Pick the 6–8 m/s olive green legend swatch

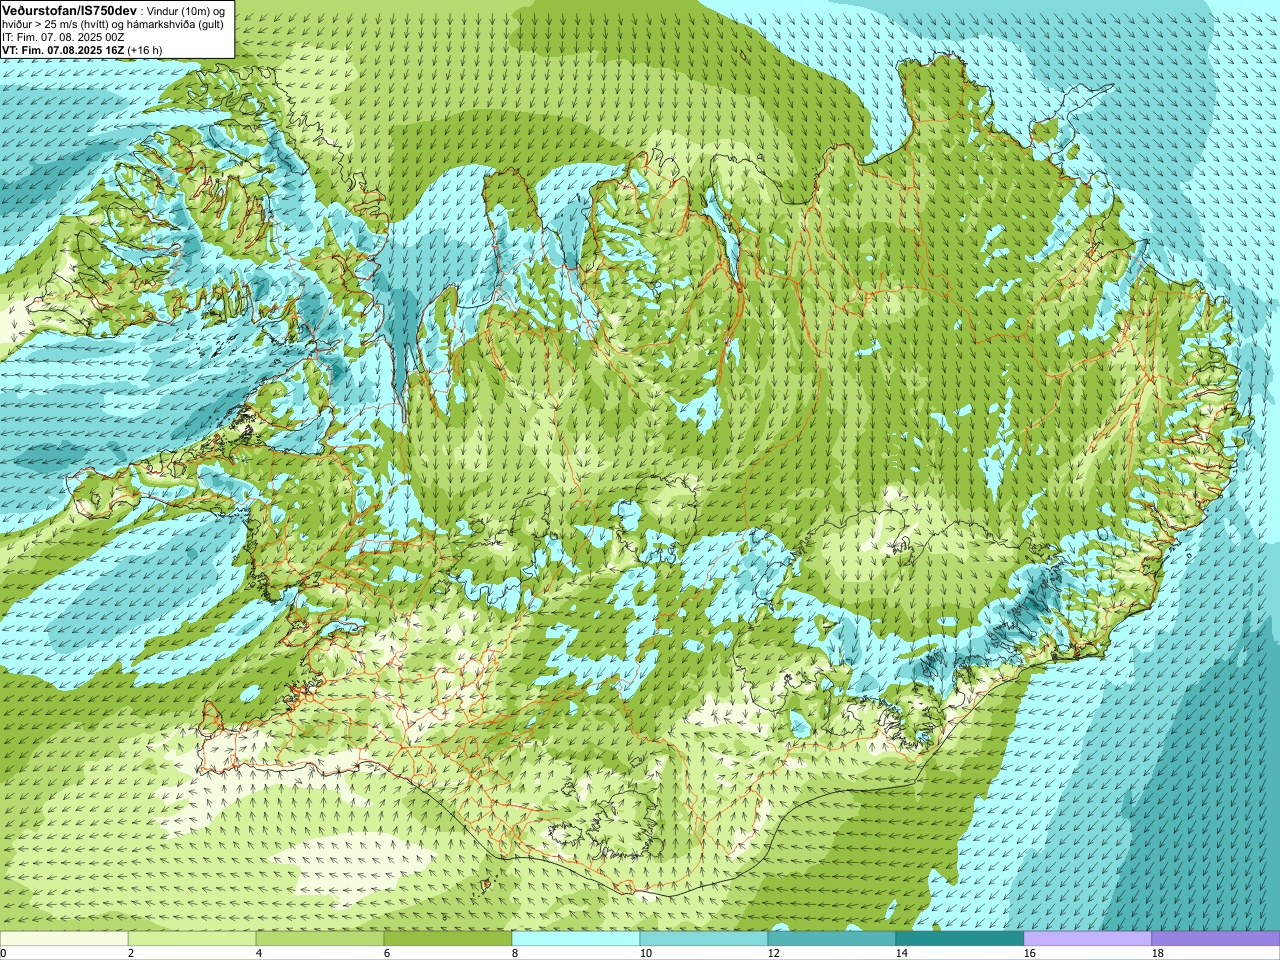448,939
